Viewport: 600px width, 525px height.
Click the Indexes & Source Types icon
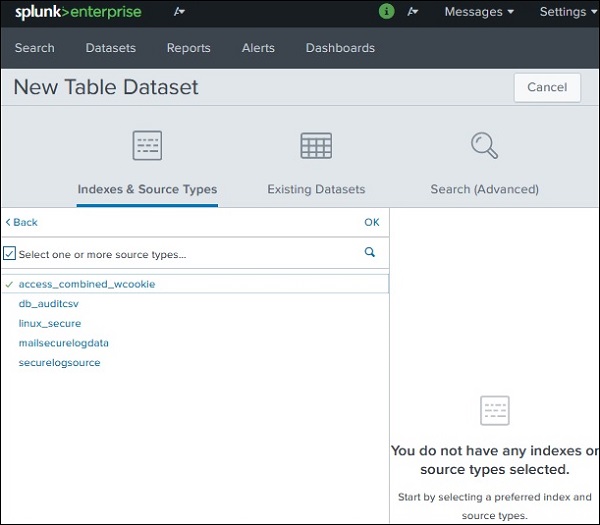[147, 146]
